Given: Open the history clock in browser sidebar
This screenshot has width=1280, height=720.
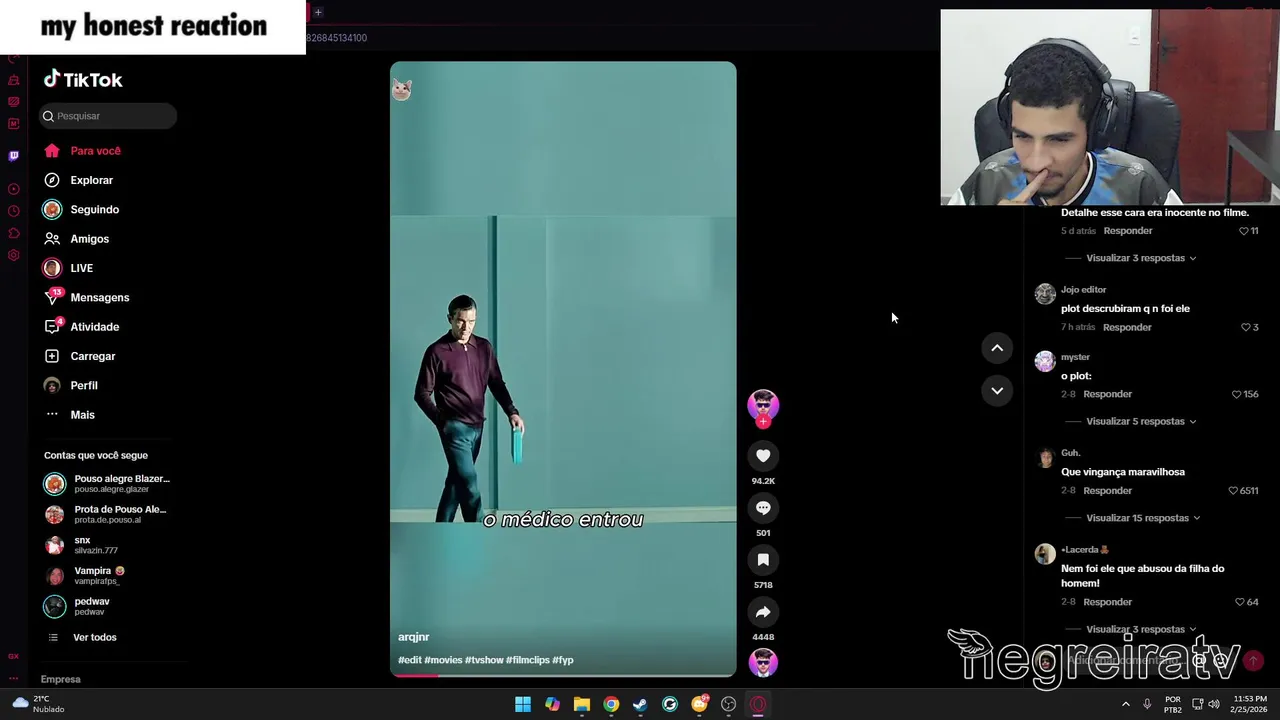Looking at the screenshot, I should (x=14, y=211).
